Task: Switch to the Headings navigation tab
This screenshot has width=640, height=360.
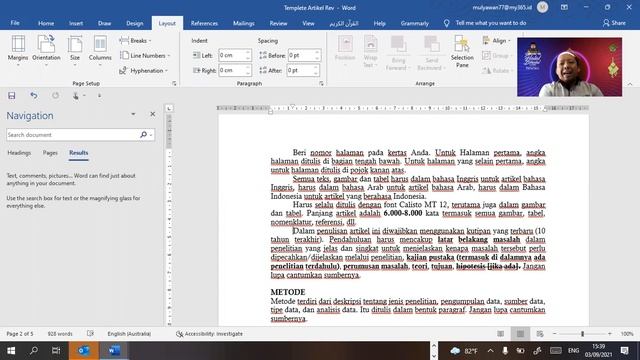Action: [x=19, y=153]
